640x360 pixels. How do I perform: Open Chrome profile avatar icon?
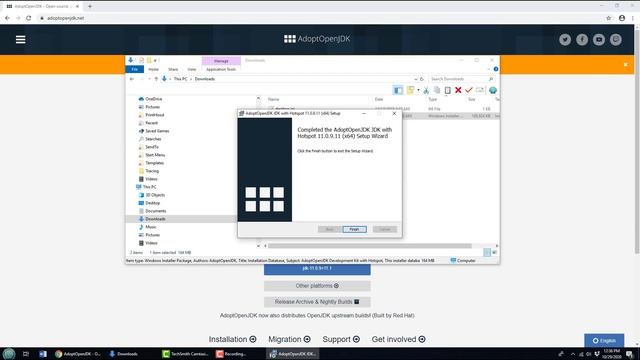(x=622, y=18)
